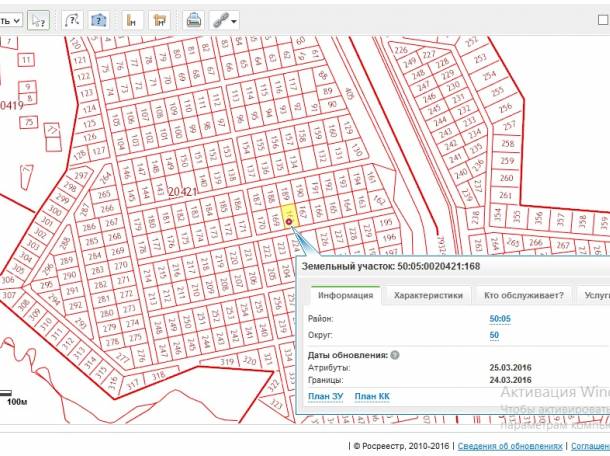Open the Соглашение footer link
610x456 pixels.
pos(590,446)
